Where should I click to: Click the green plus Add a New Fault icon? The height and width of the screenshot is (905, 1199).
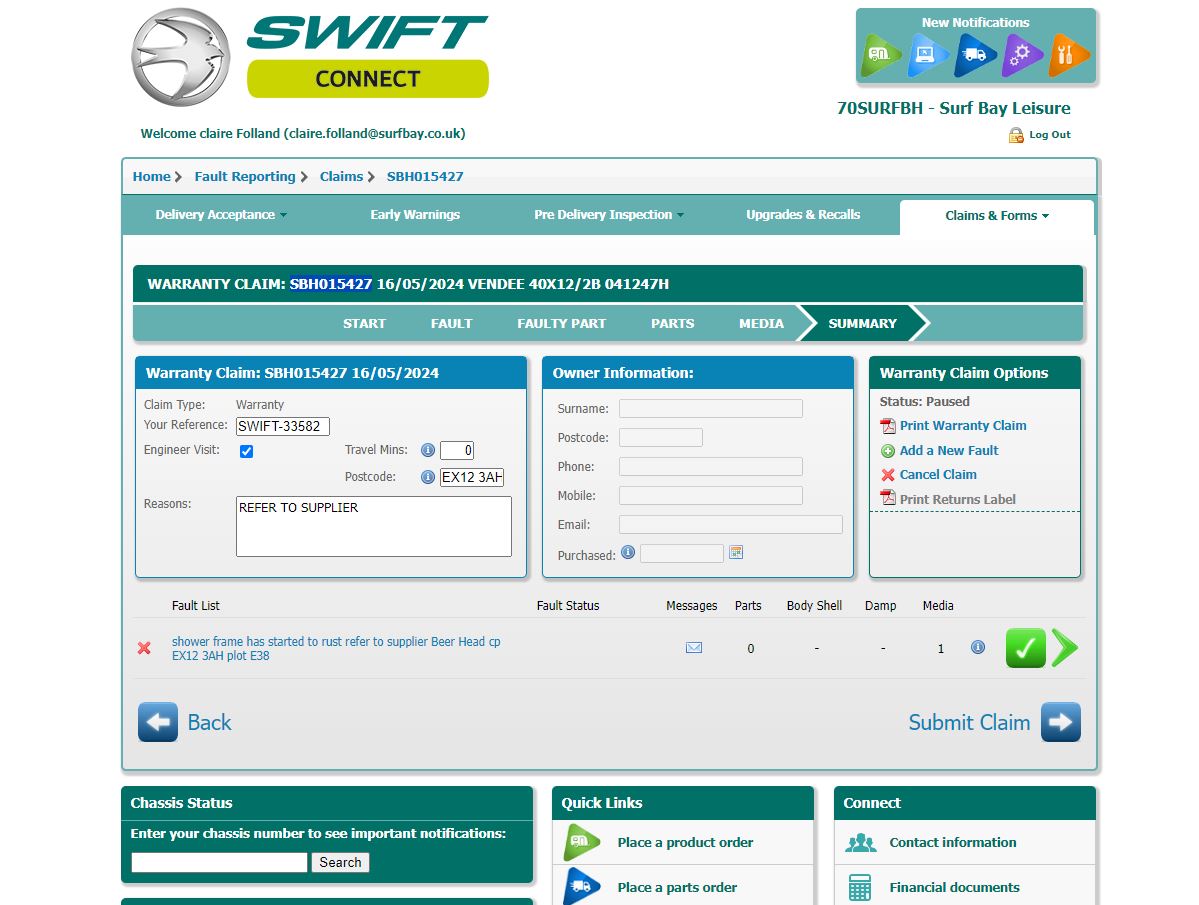click(888, 451)
